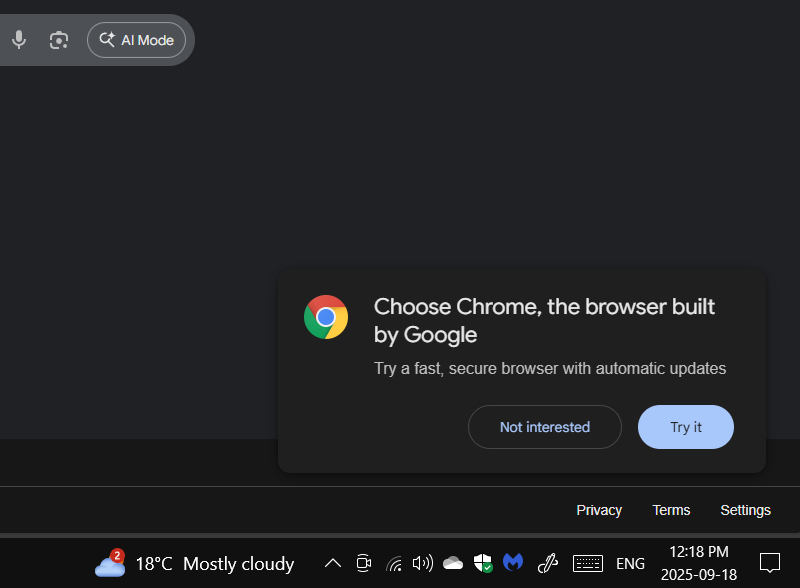The width and height of the screenshot is (800, 588).
Task: Click the Meet Now camera tray icon
Action: (x=364, y=564)
